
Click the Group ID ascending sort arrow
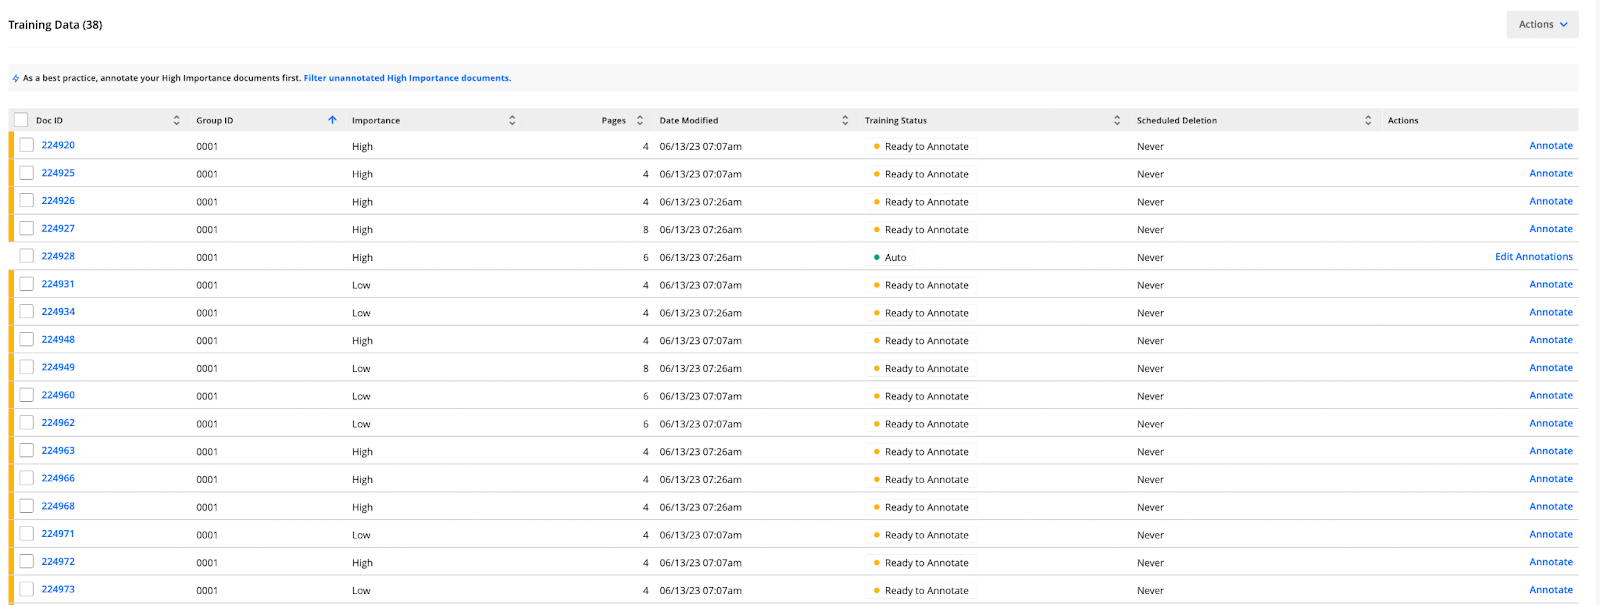(332, 120)
